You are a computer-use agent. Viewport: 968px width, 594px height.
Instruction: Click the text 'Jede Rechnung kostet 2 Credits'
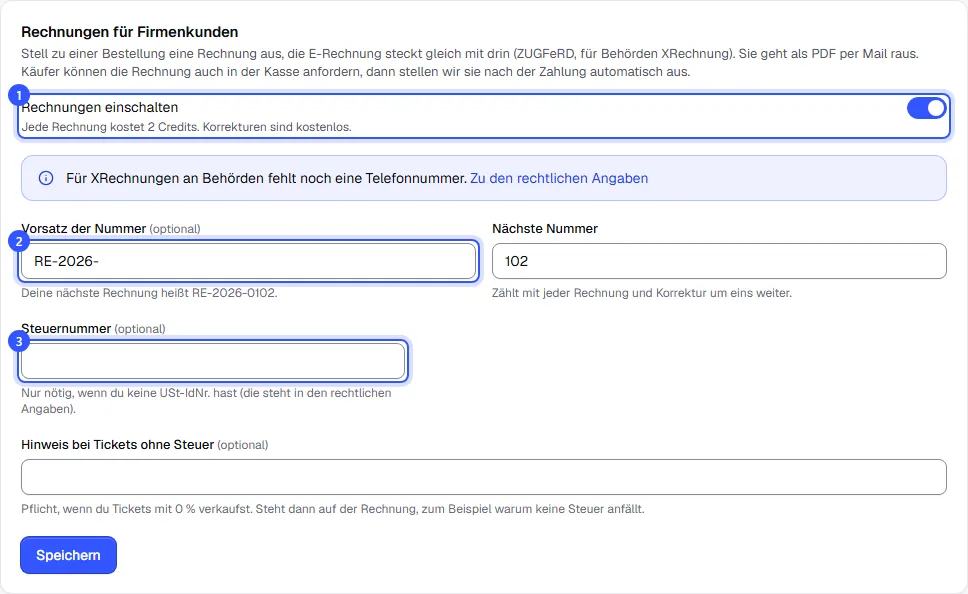pyautogui.click(x=110, y=127)
